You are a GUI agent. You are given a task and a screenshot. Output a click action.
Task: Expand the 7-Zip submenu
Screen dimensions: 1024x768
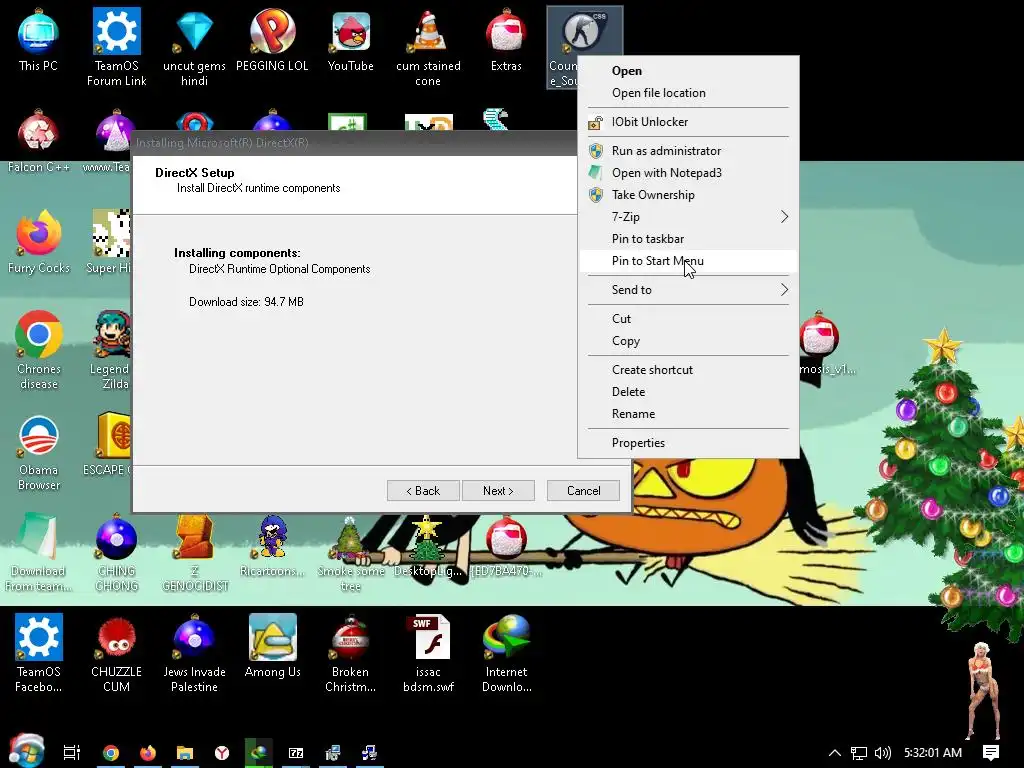click(x=688, y=217)
